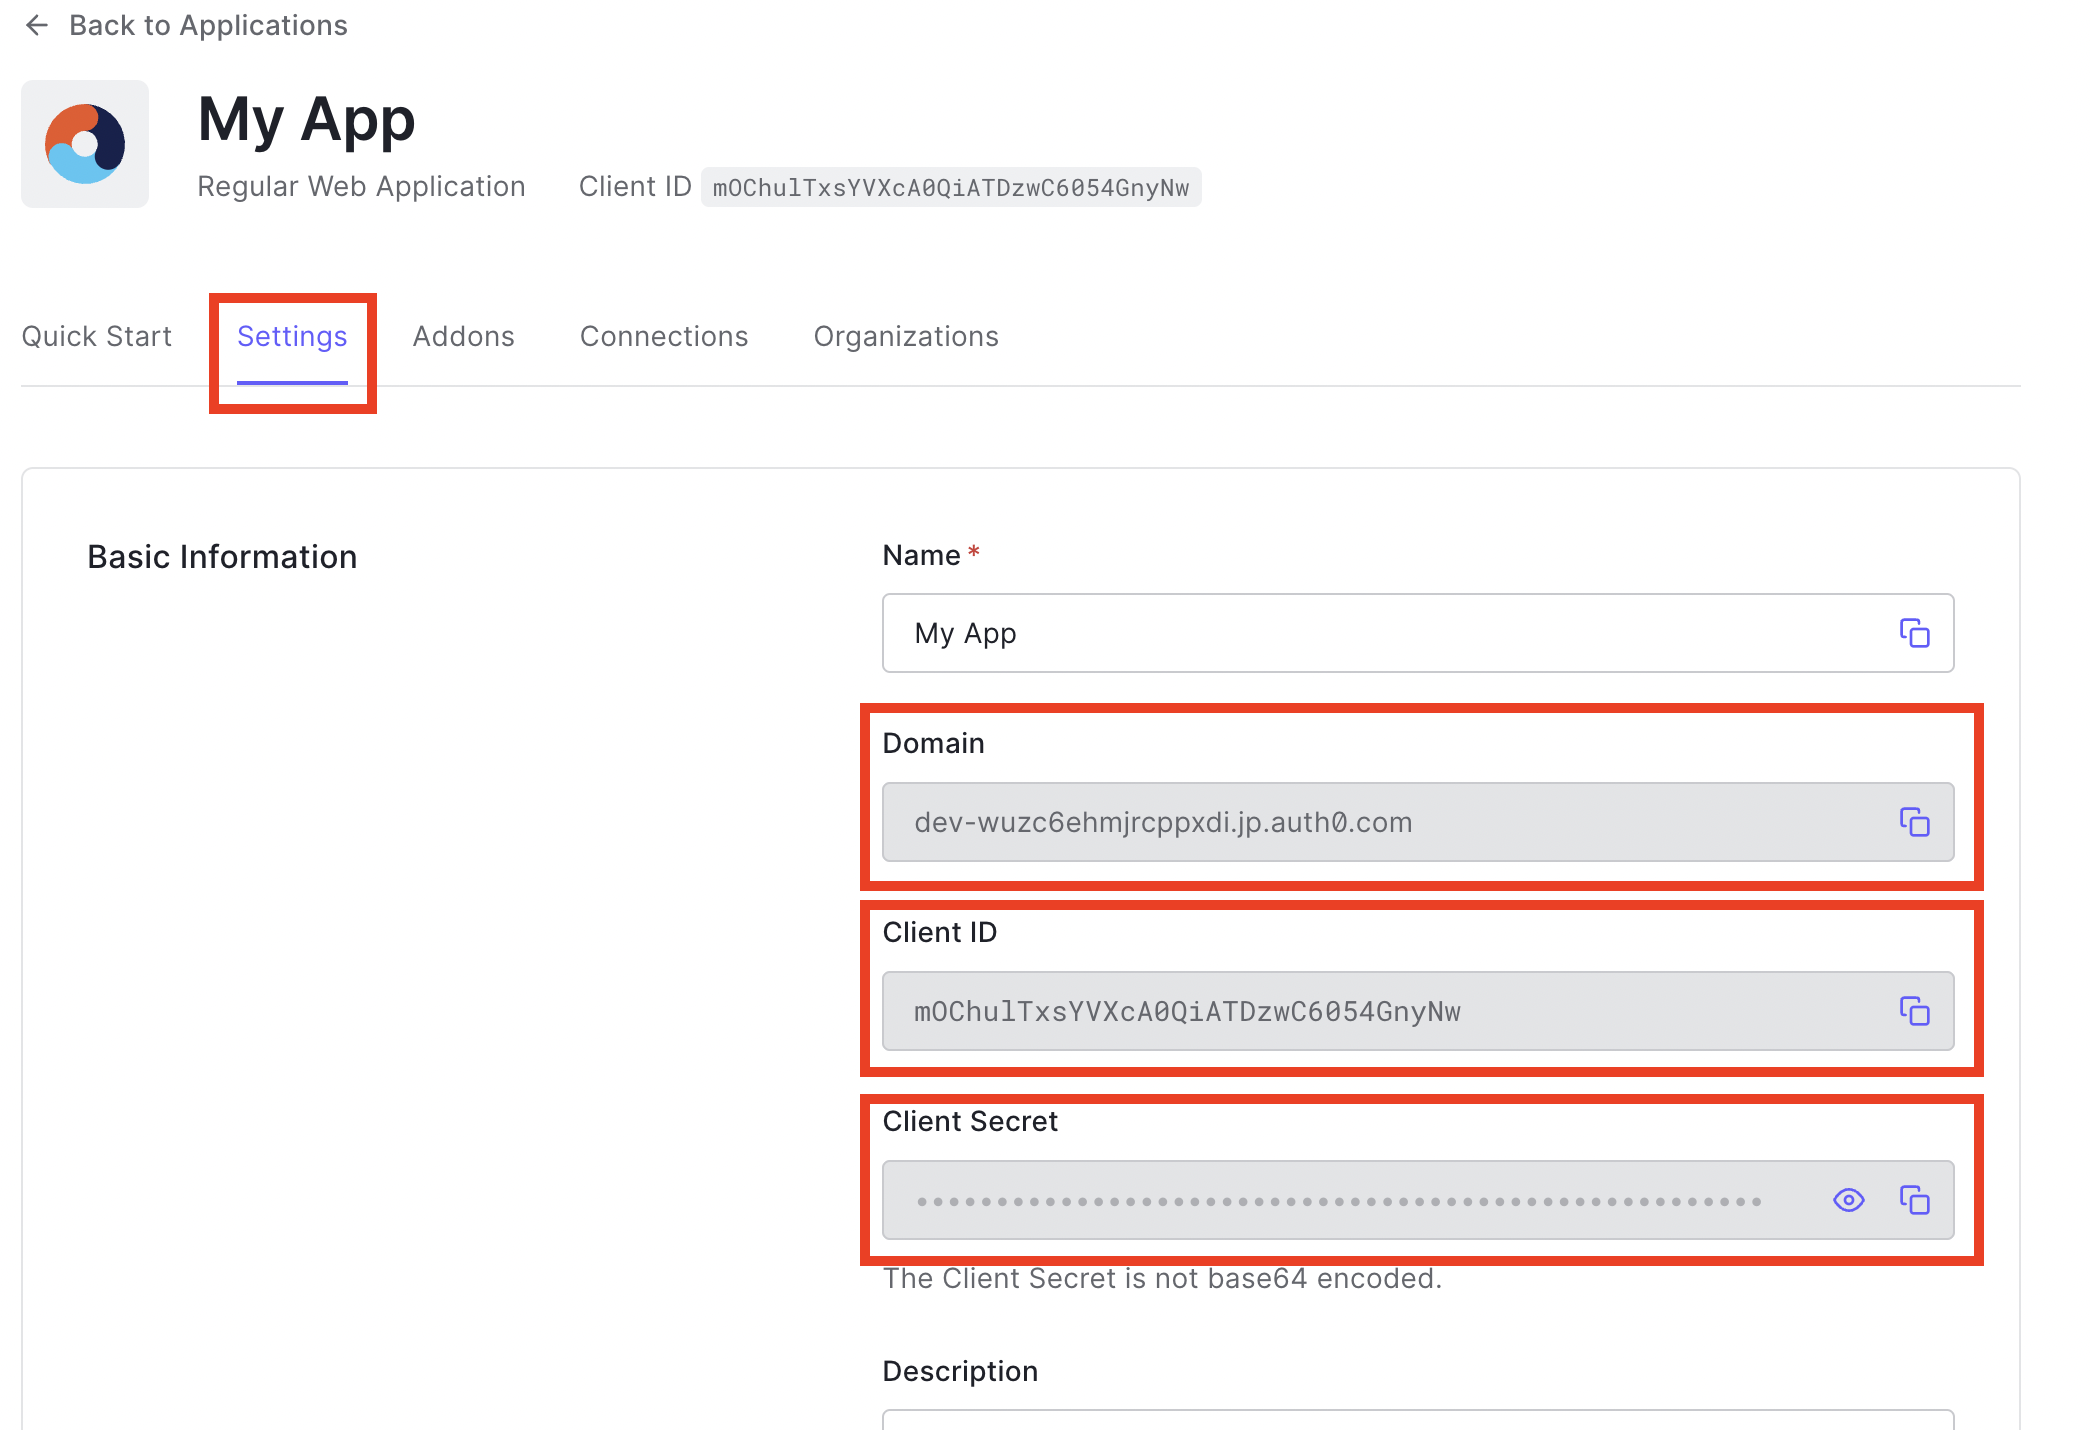Viewport: 2090px width, 1430px height.
Task: Copy the Client Secret value
Action: click(1915, 1199)
